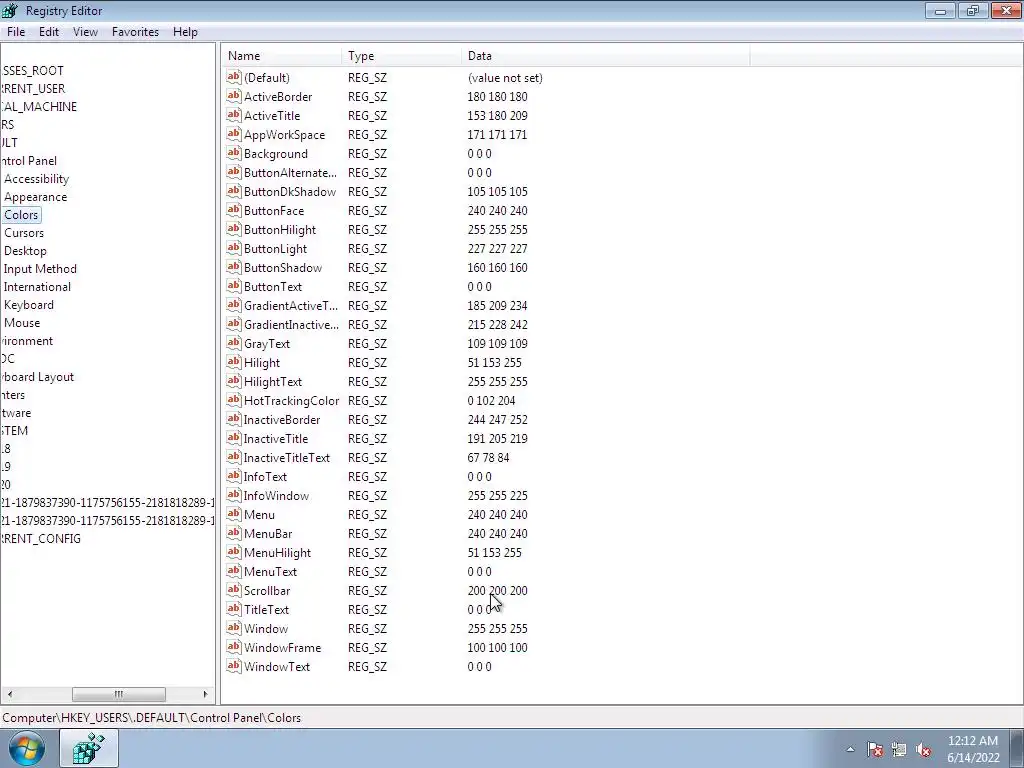Click the tree pane horizontal scrollbar thumb
This screenshot has height=768, width=1024.
tap(118, 694)
